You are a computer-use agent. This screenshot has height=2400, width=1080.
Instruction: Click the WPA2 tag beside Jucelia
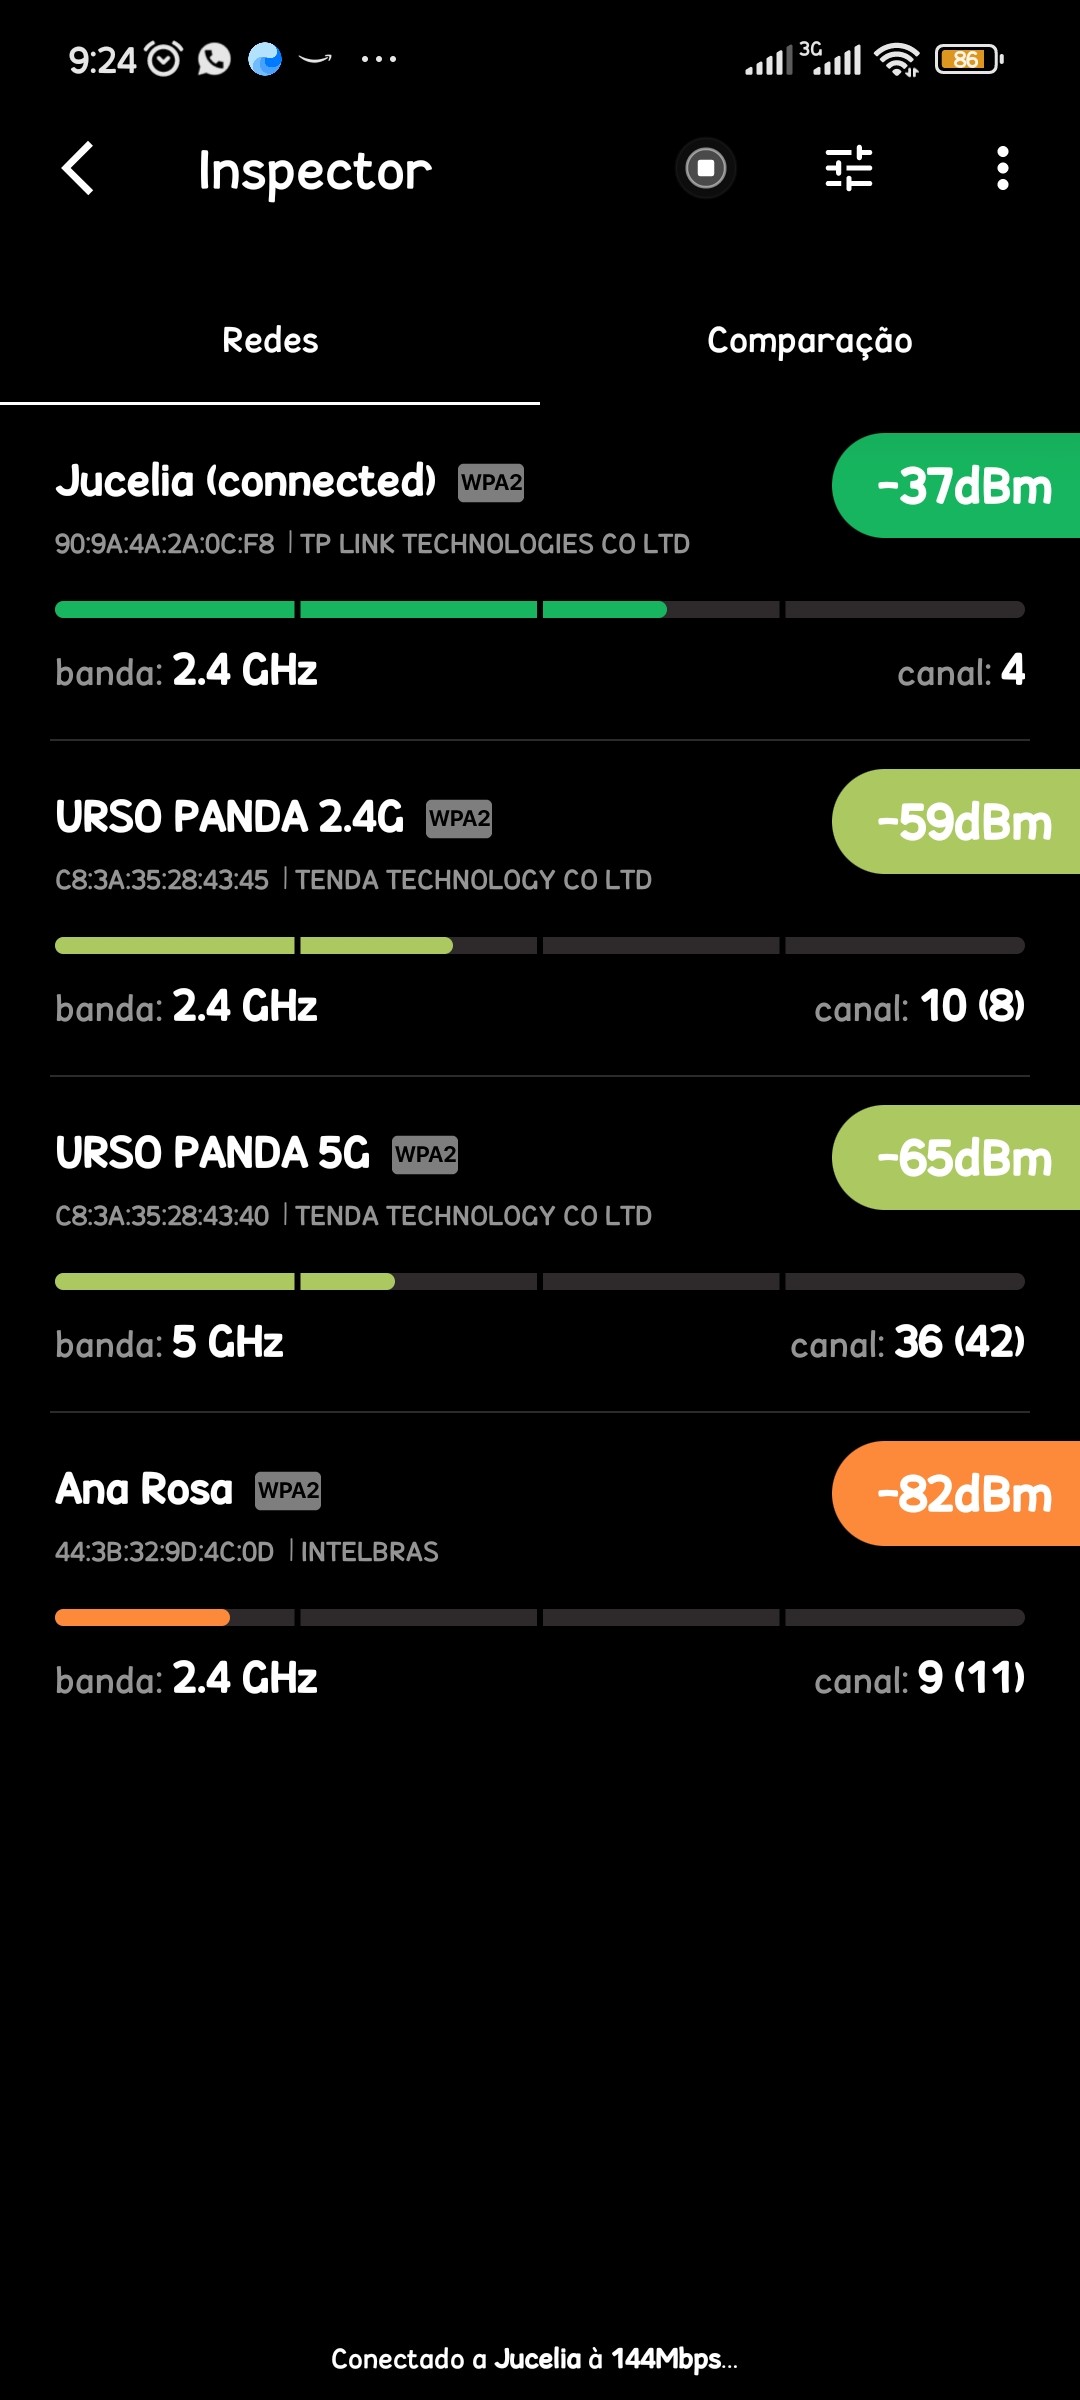click(x=491, y=483)
